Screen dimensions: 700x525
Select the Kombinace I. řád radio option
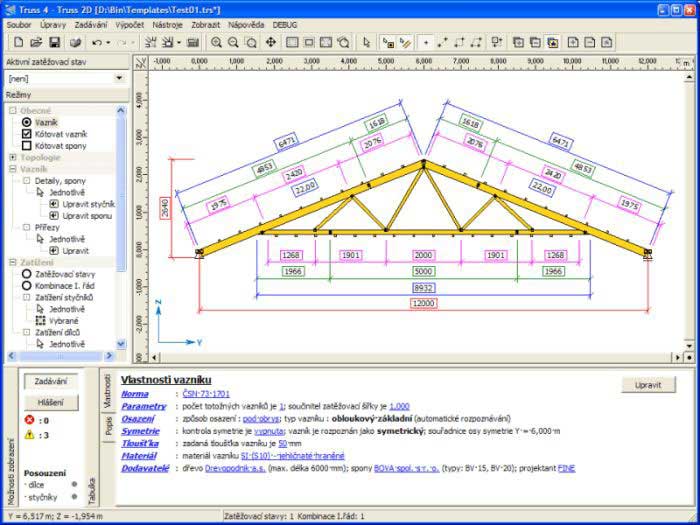pos(26,286)
